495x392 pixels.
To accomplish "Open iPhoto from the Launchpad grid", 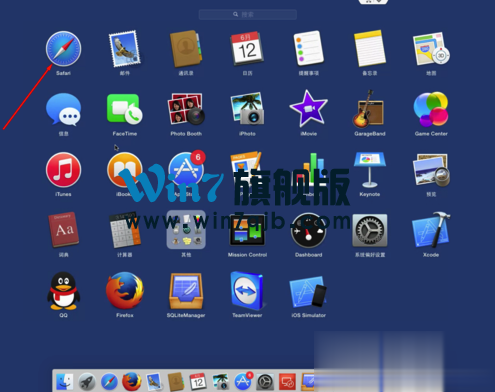I will pyautogui.click(x=247, y=109).
